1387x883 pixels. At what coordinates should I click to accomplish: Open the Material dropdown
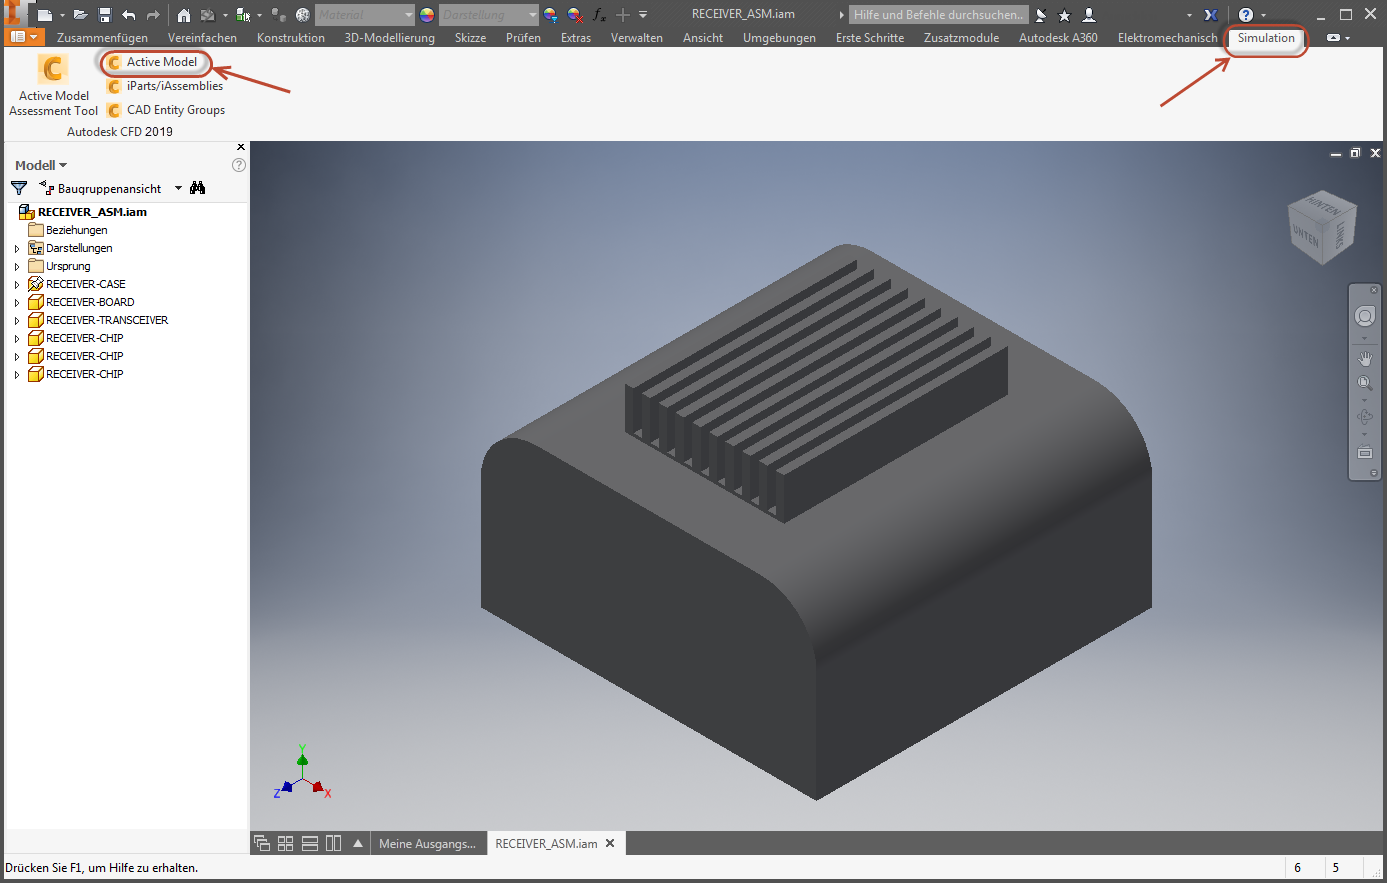pyautogui.click(x=364, y=15)
